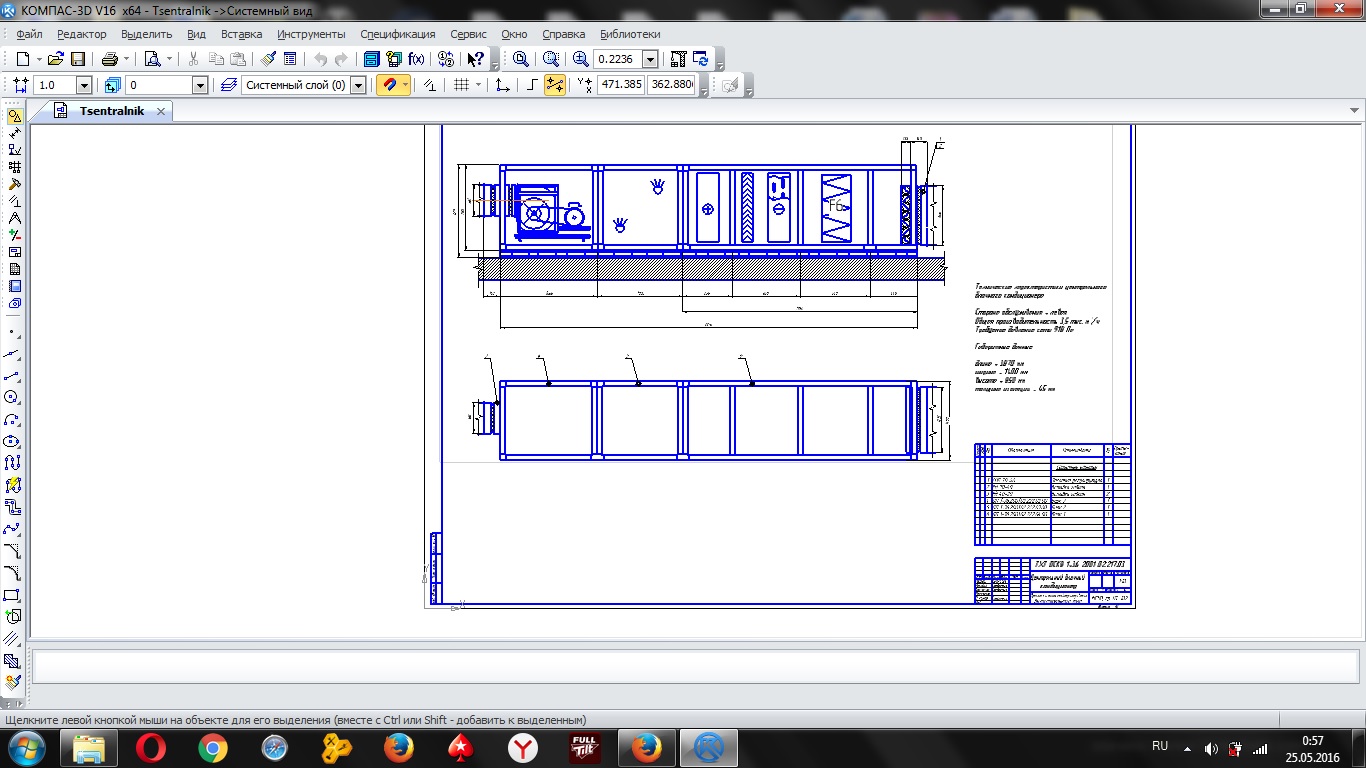Expand the grid options dropdown arrow

(478, 85)
